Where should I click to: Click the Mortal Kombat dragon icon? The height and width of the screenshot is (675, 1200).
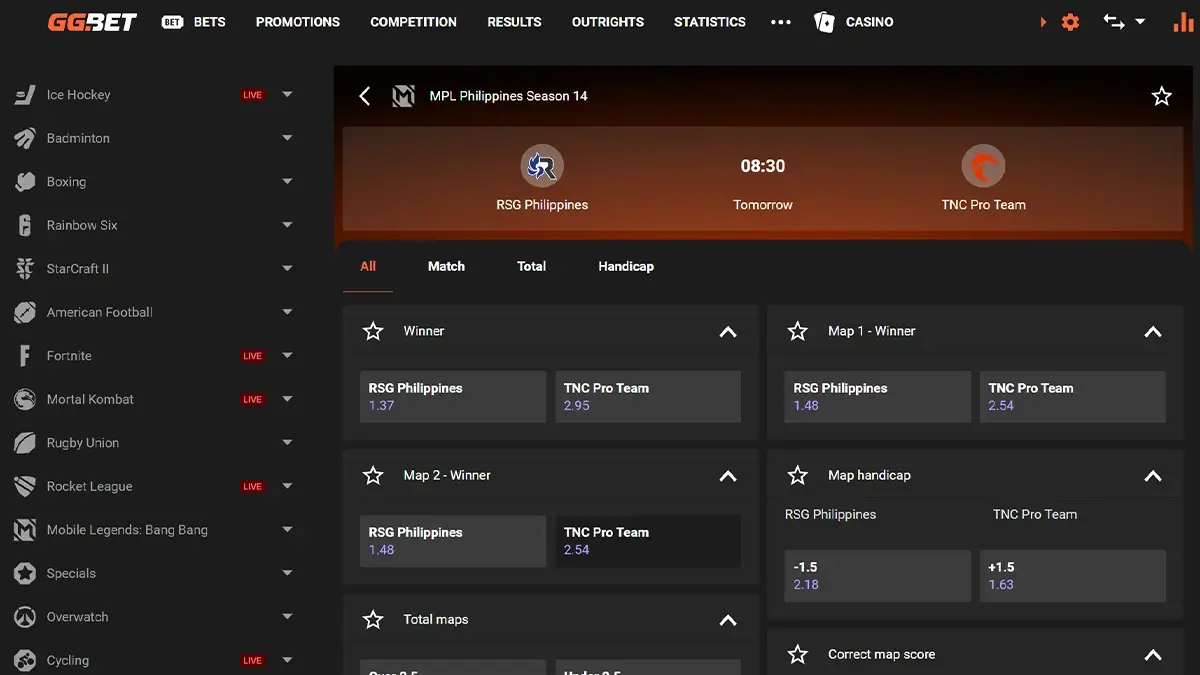(25, 399)
